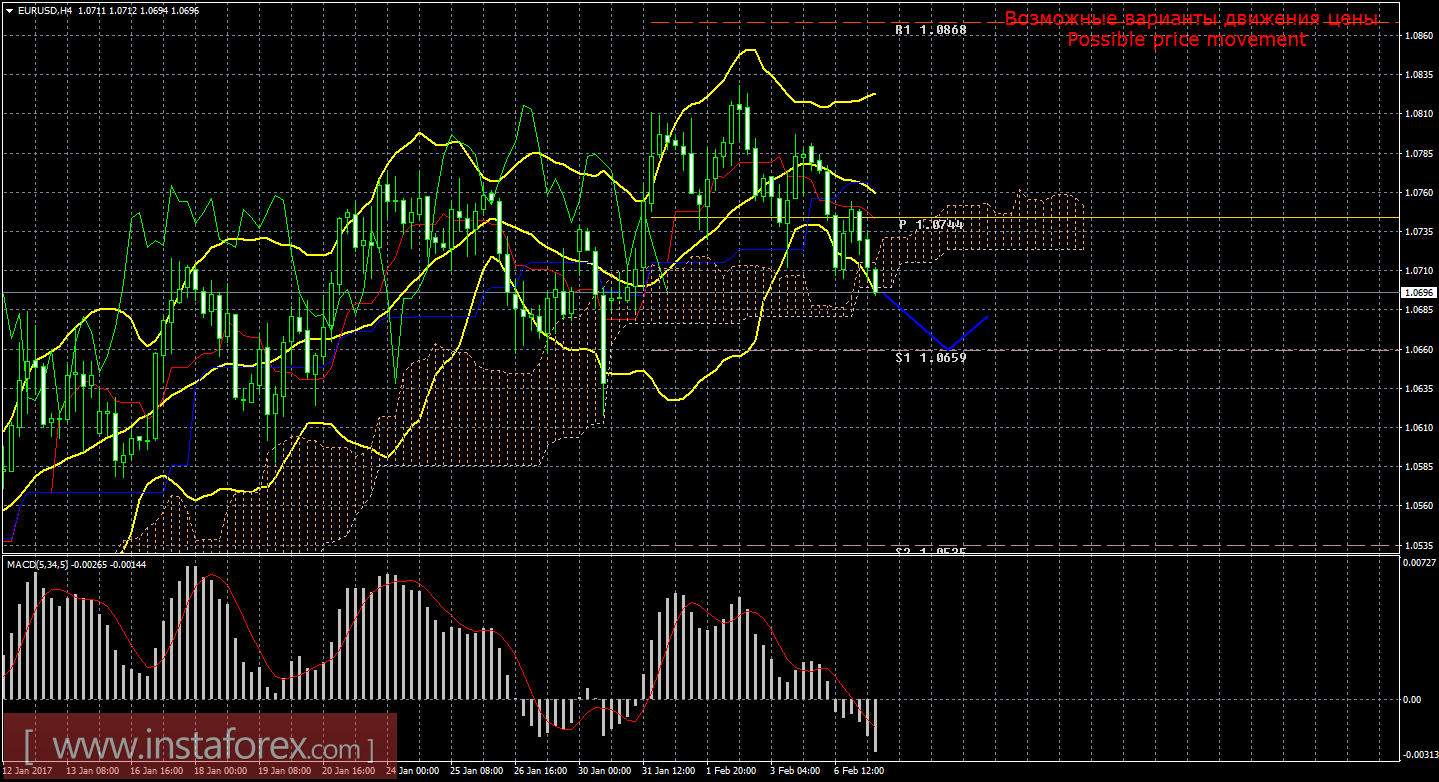Click the 1.0560 mark on price axis
This screenshot has height=782, width=1439.
tap(1419, 506)
